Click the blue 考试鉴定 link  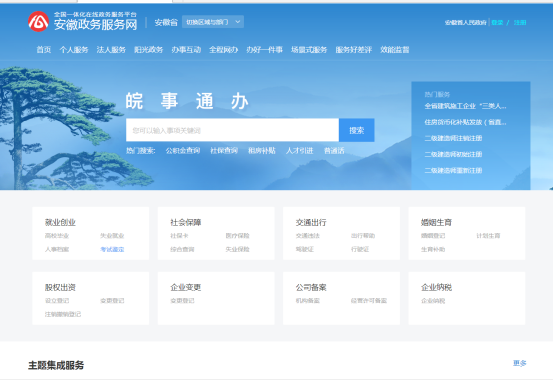tap(112, 249)
